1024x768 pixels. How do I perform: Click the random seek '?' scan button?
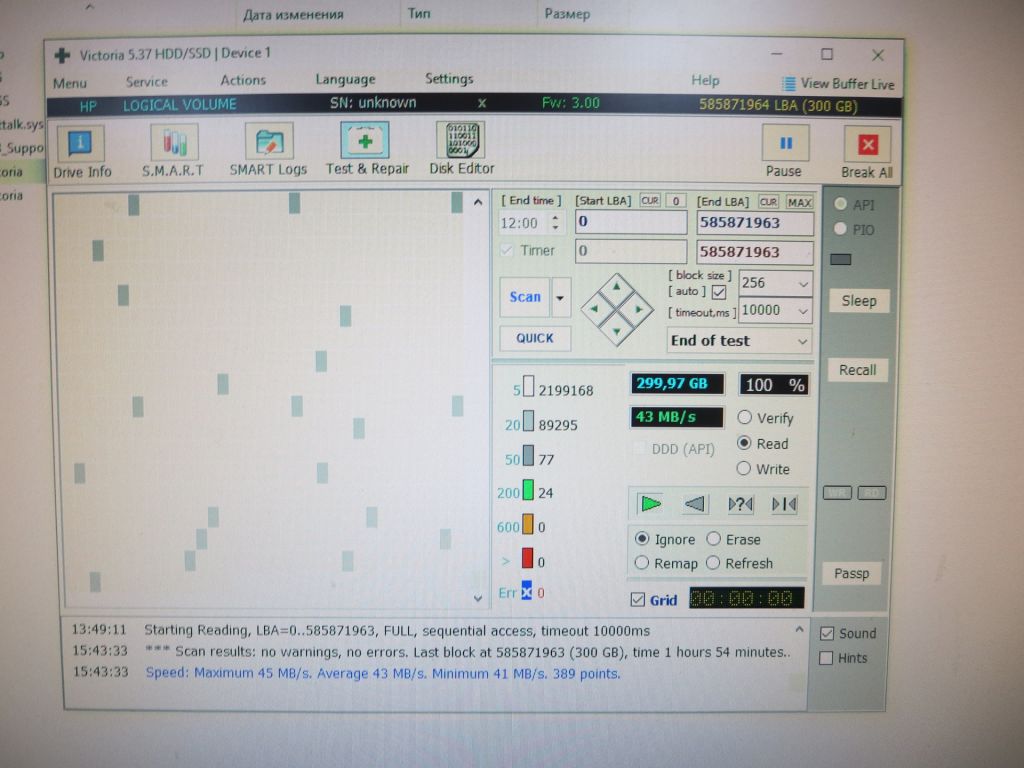(x=740, y=504)
